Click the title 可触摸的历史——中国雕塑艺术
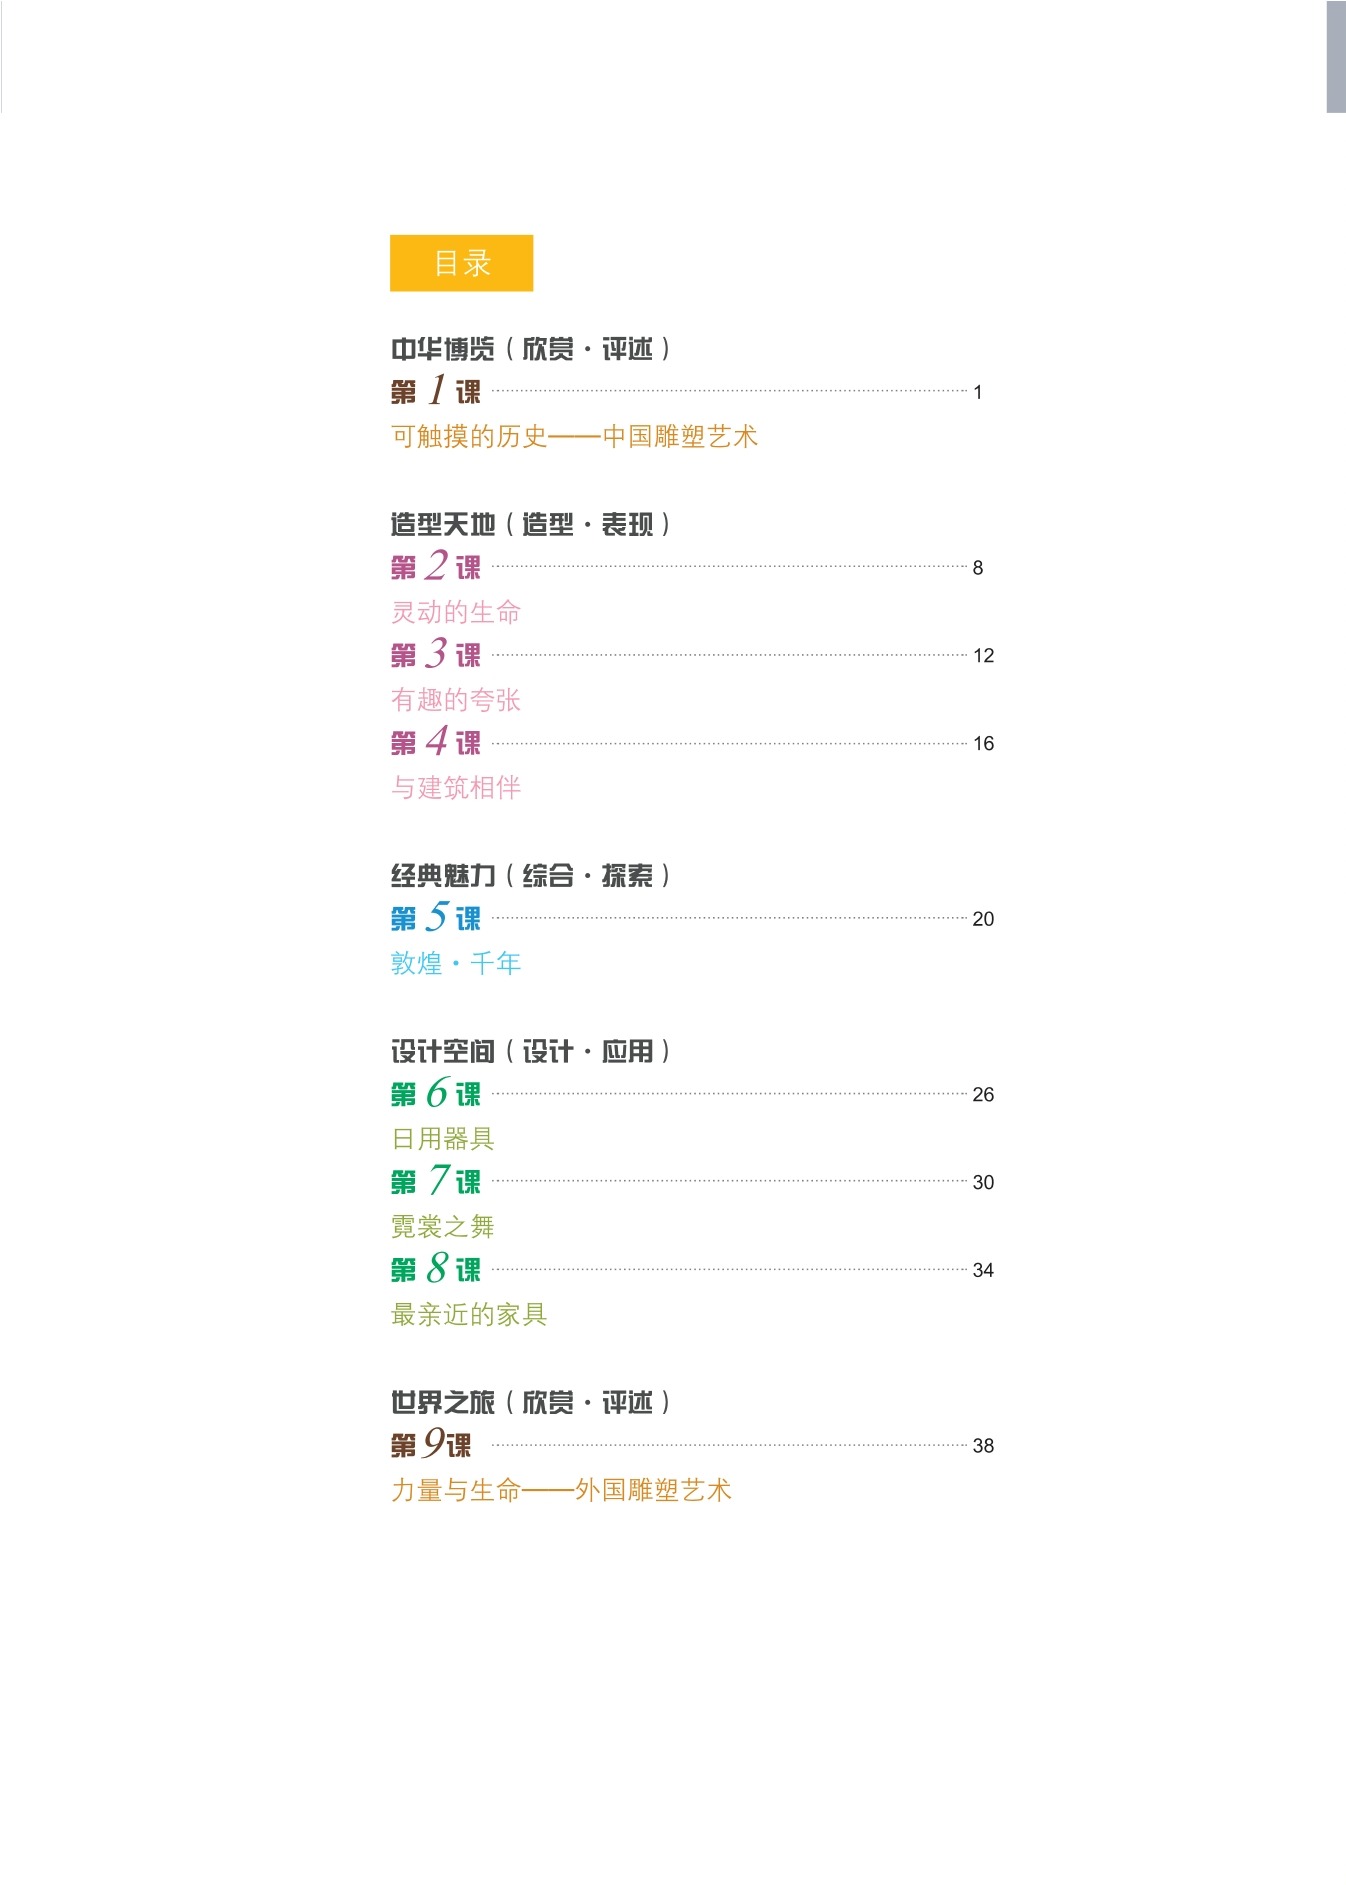 pyautogui.click(x=574, y=437)
